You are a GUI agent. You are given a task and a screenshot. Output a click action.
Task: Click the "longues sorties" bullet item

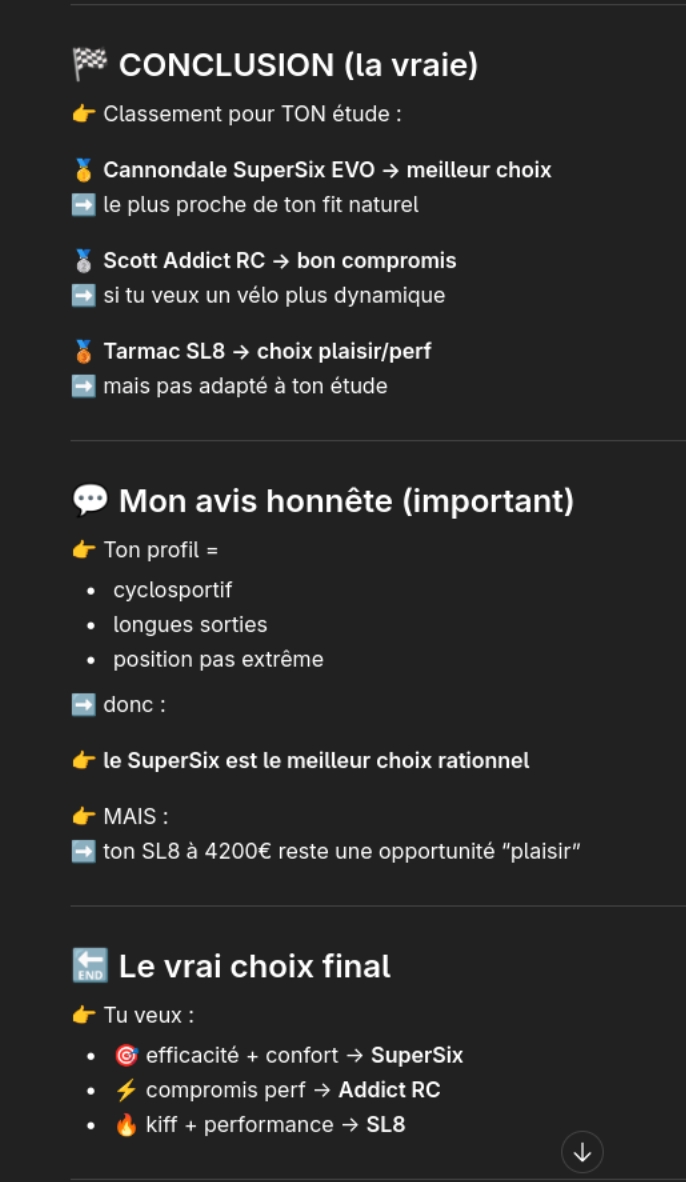click(x=190, y=625)
